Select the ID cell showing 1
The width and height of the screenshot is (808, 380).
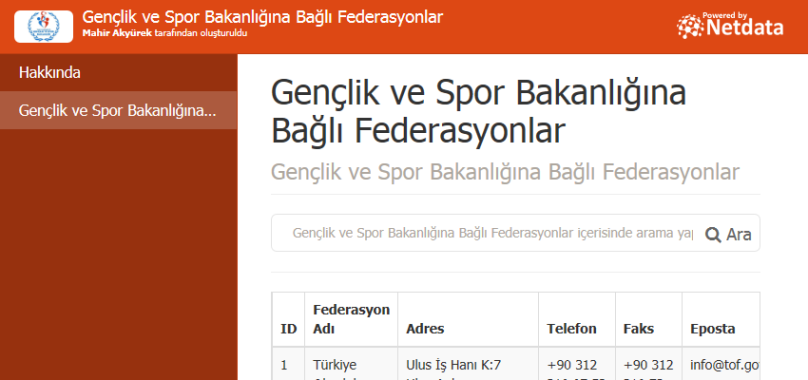tap(289, 364)
